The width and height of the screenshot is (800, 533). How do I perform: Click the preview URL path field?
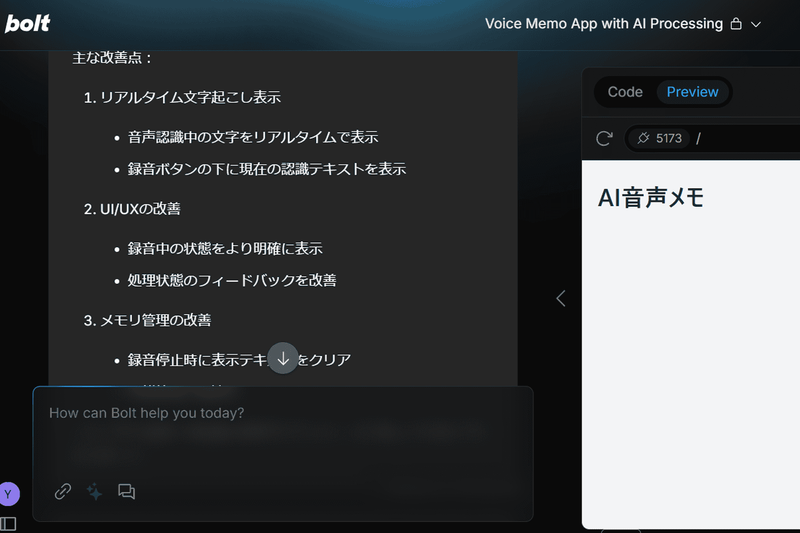747,138
